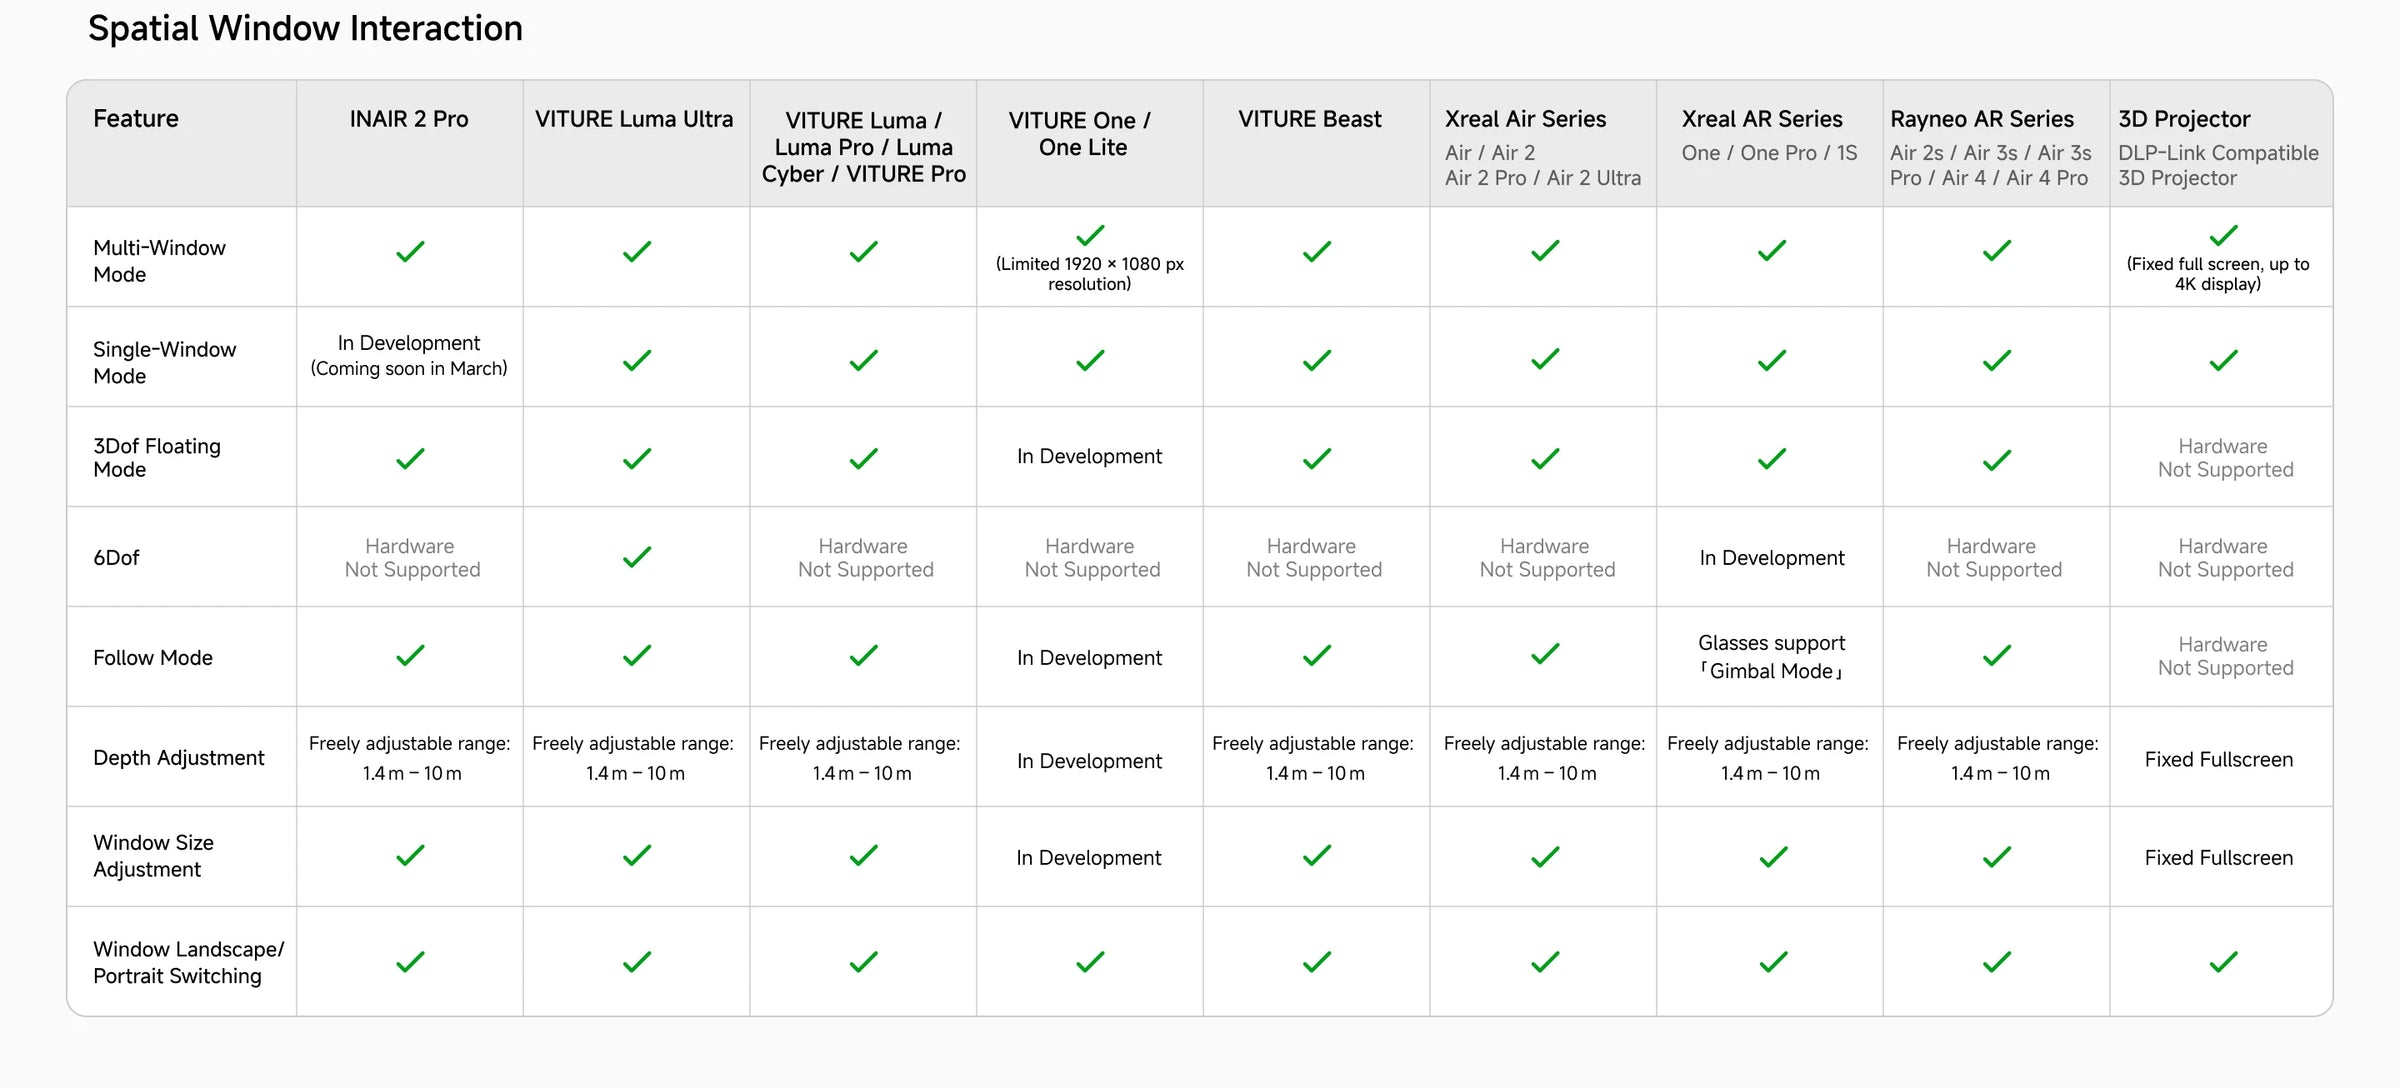The height and width of the screenshot is (1088, 2400).
Task: Click INAIR 2 Pro In Development cell
Action: [409, 355]
